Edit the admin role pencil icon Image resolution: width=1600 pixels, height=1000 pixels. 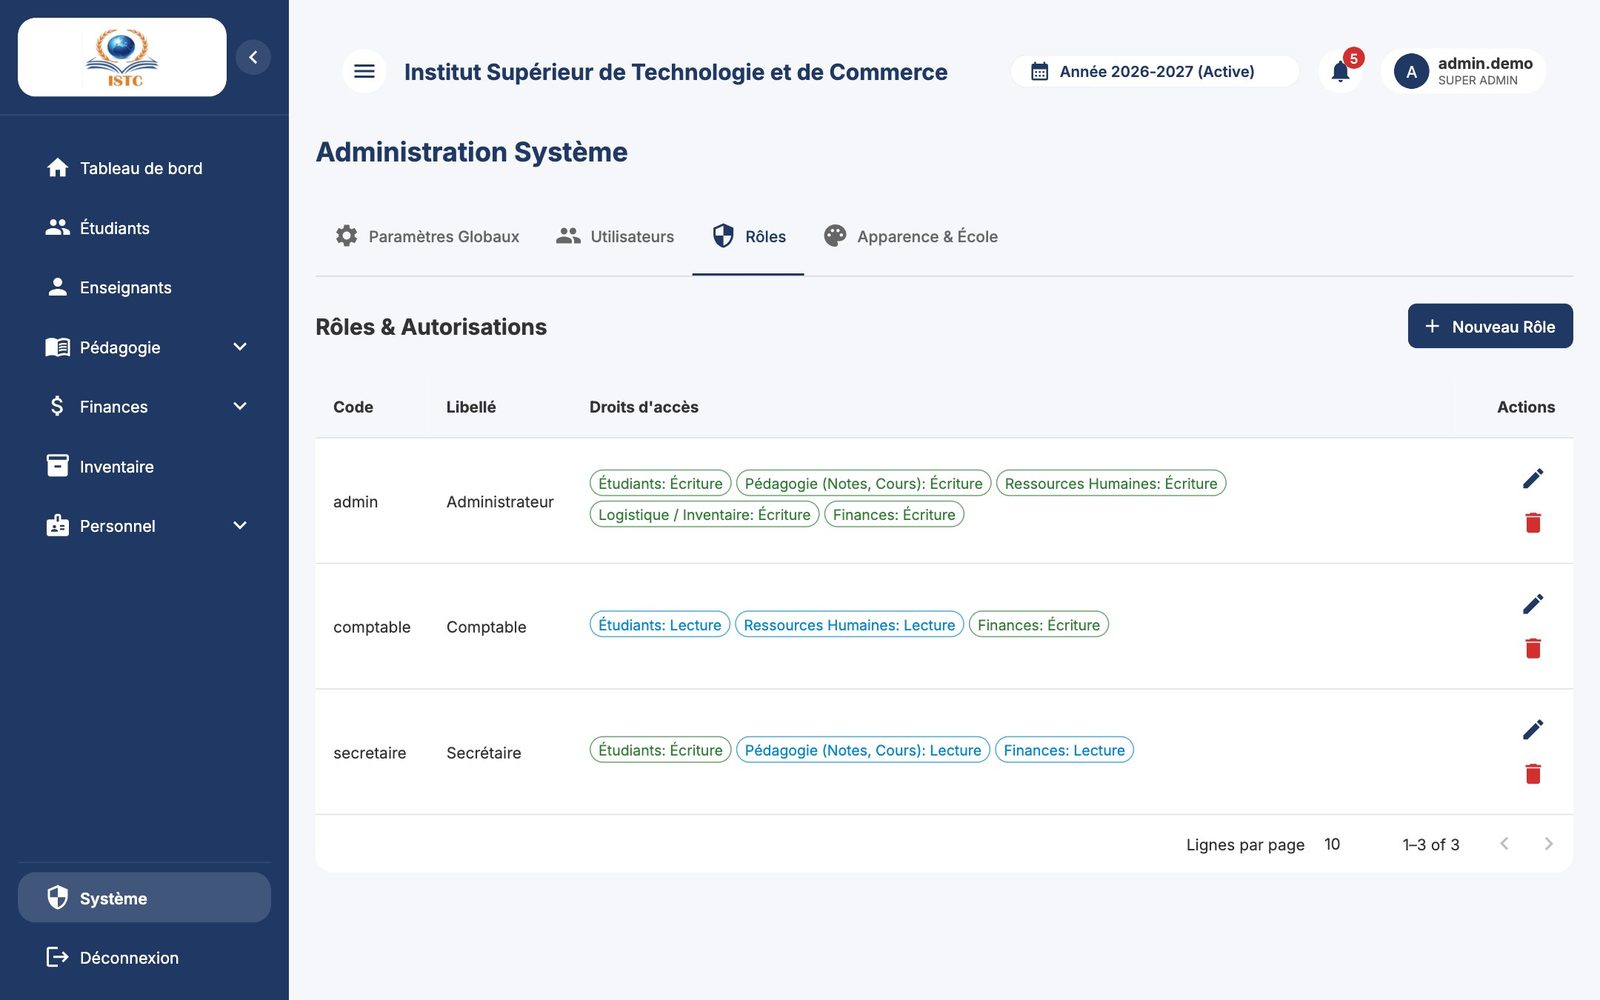(x=1533, y=479)
